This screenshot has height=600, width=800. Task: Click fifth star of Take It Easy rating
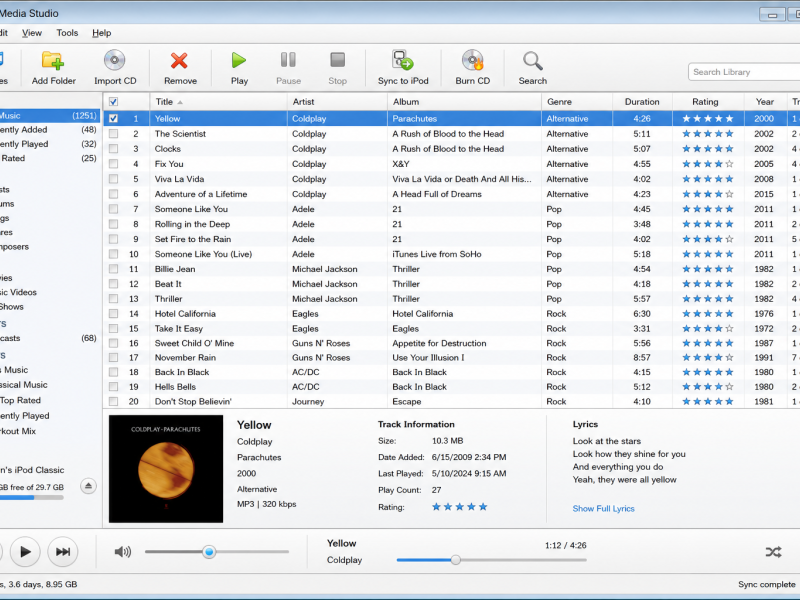click(729, 329)
